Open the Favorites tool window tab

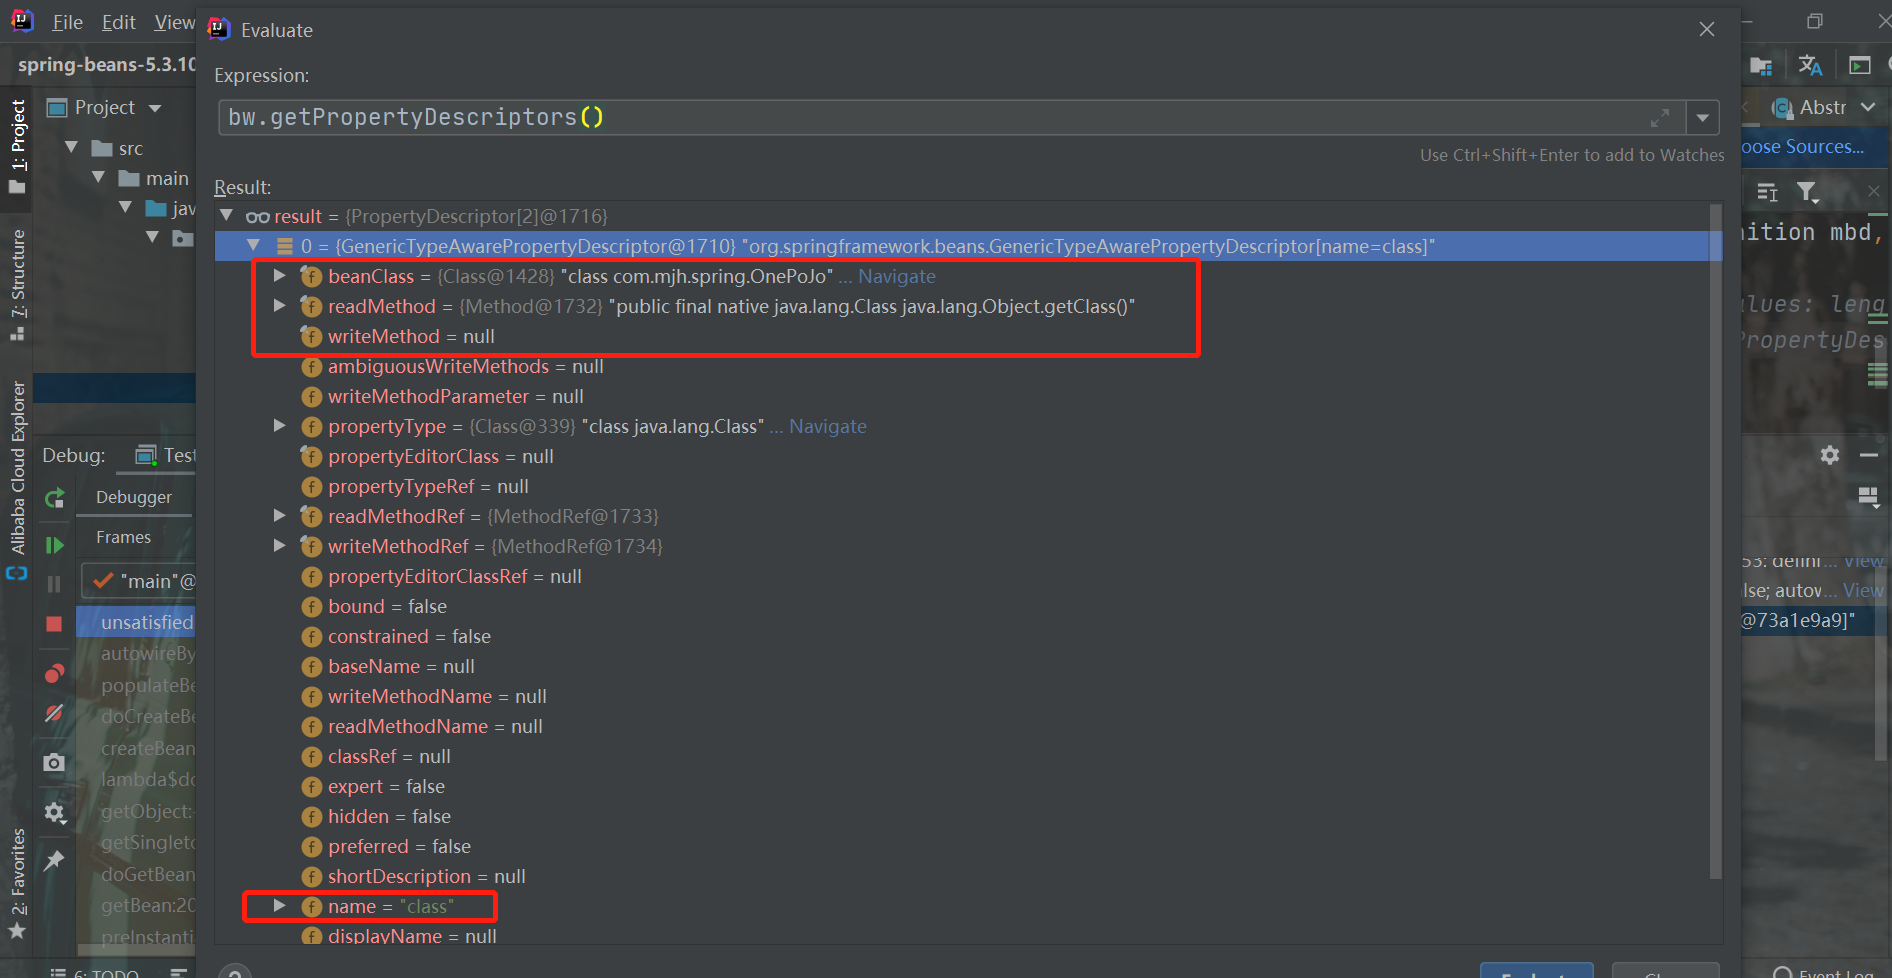17,883
